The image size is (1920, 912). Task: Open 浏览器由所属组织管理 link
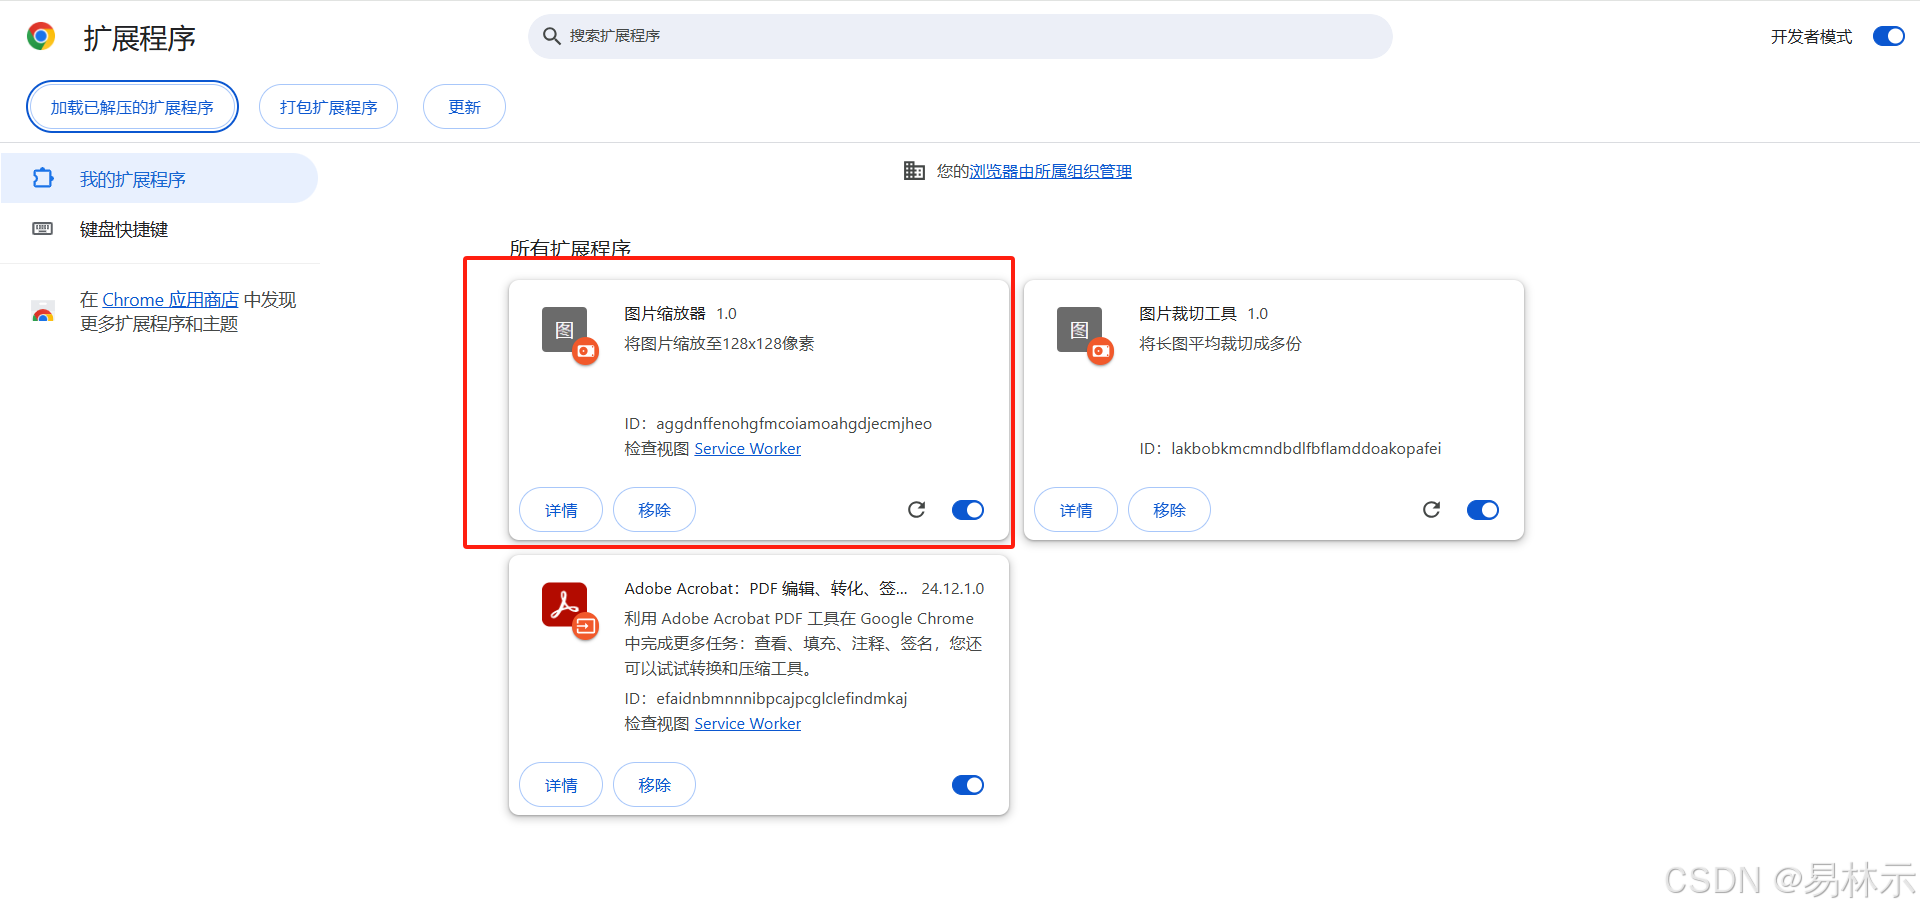[x=1050, y=171]
